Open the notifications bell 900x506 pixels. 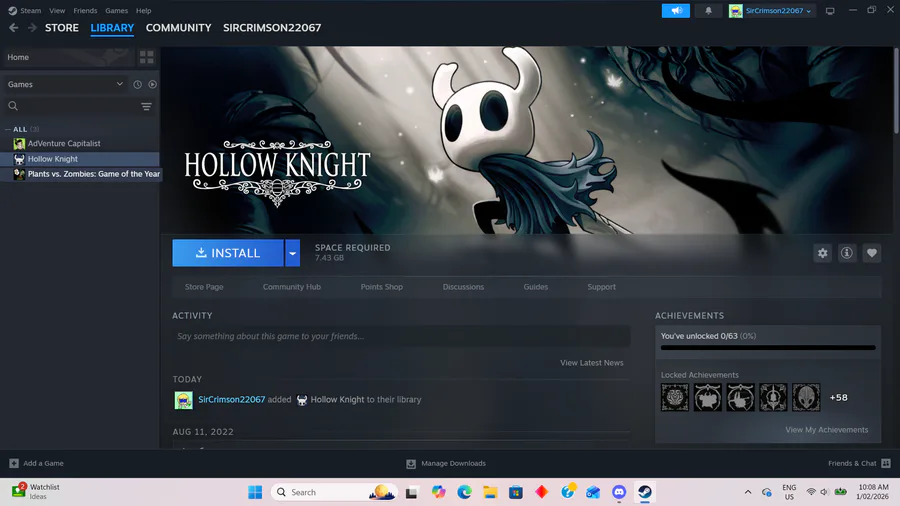pos(708,10)
